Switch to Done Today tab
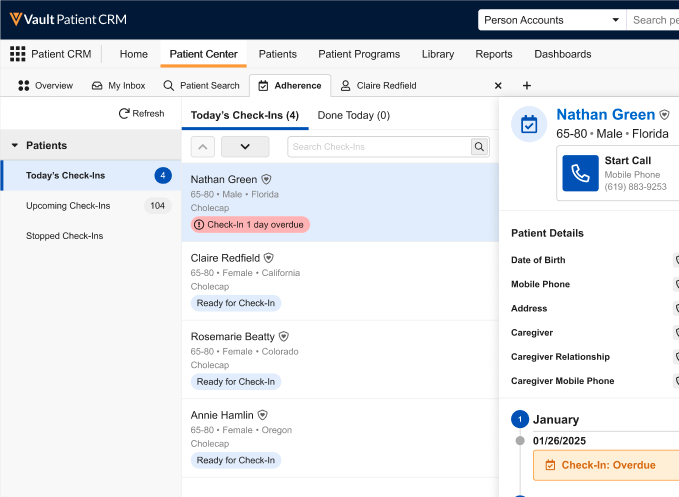This screenshot has width=679, height=497. pyautogui.click(x=353, y=115)
